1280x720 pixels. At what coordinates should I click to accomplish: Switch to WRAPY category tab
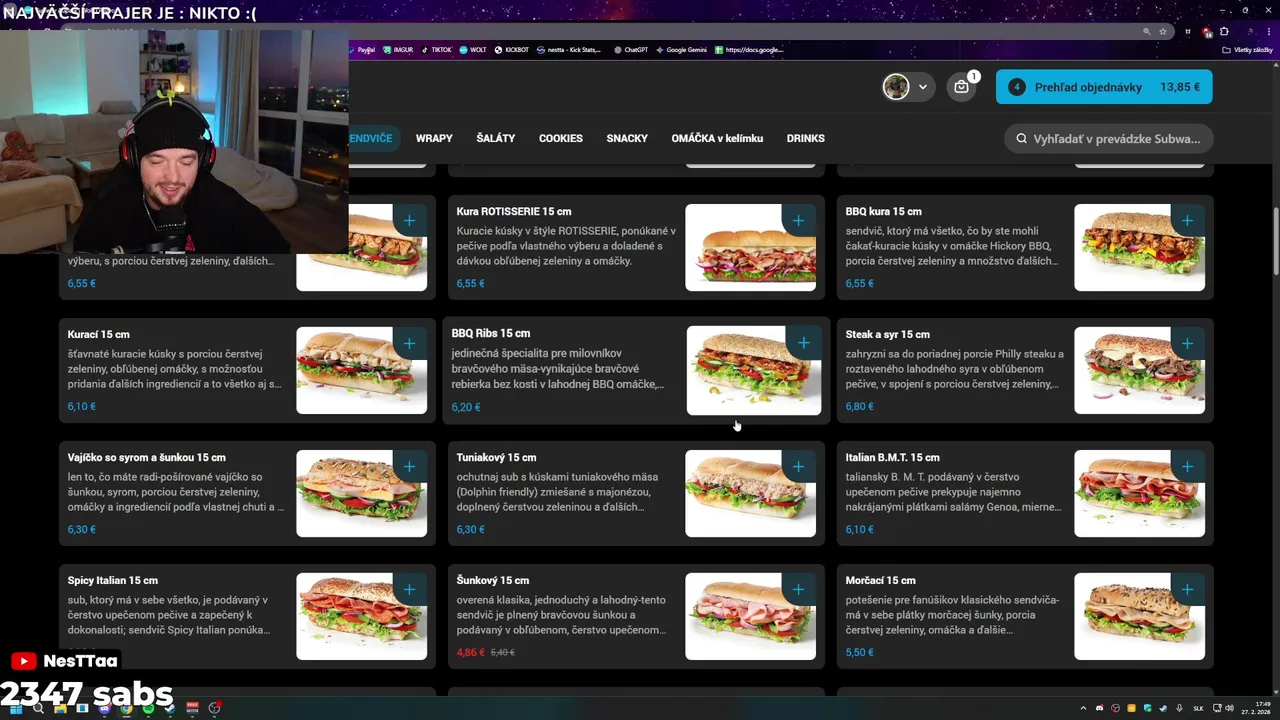434,138
